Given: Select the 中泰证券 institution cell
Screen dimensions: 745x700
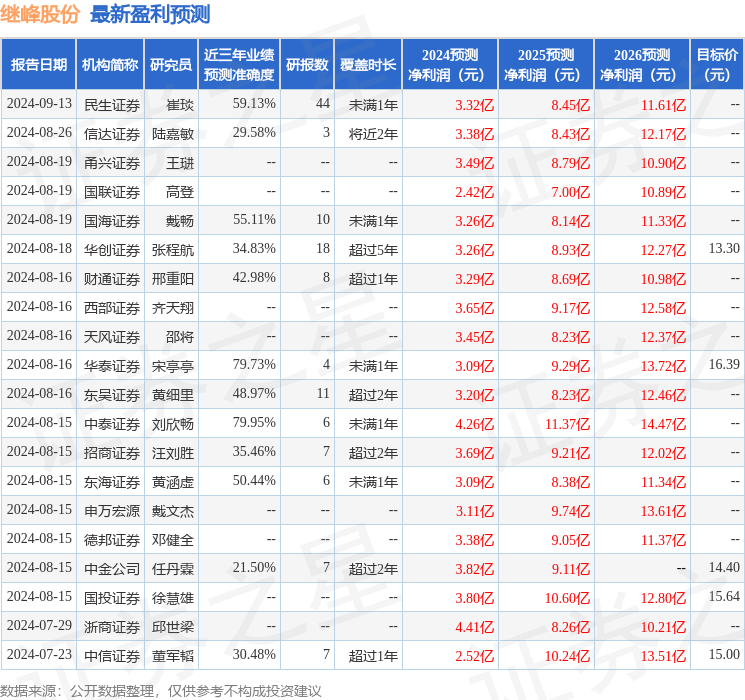Looking at the screenshot, I should [112, 423].
